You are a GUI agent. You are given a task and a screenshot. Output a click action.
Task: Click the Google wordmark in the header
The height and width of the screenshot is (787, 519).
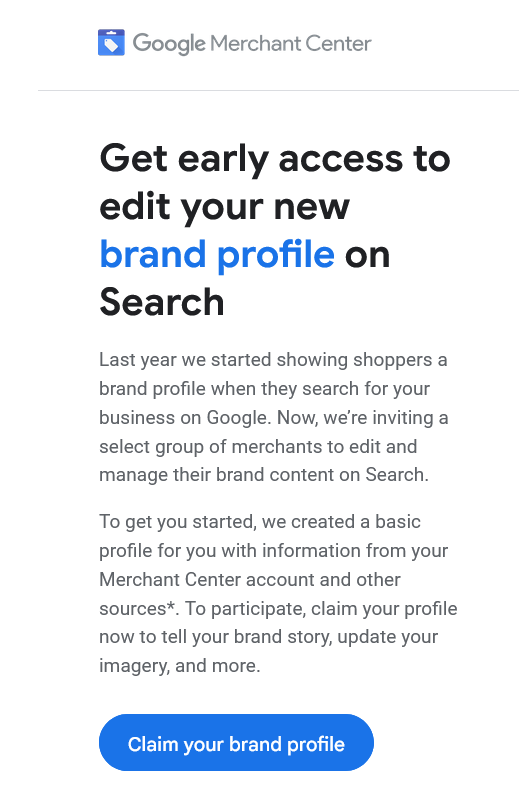click(x=169, y=44)
